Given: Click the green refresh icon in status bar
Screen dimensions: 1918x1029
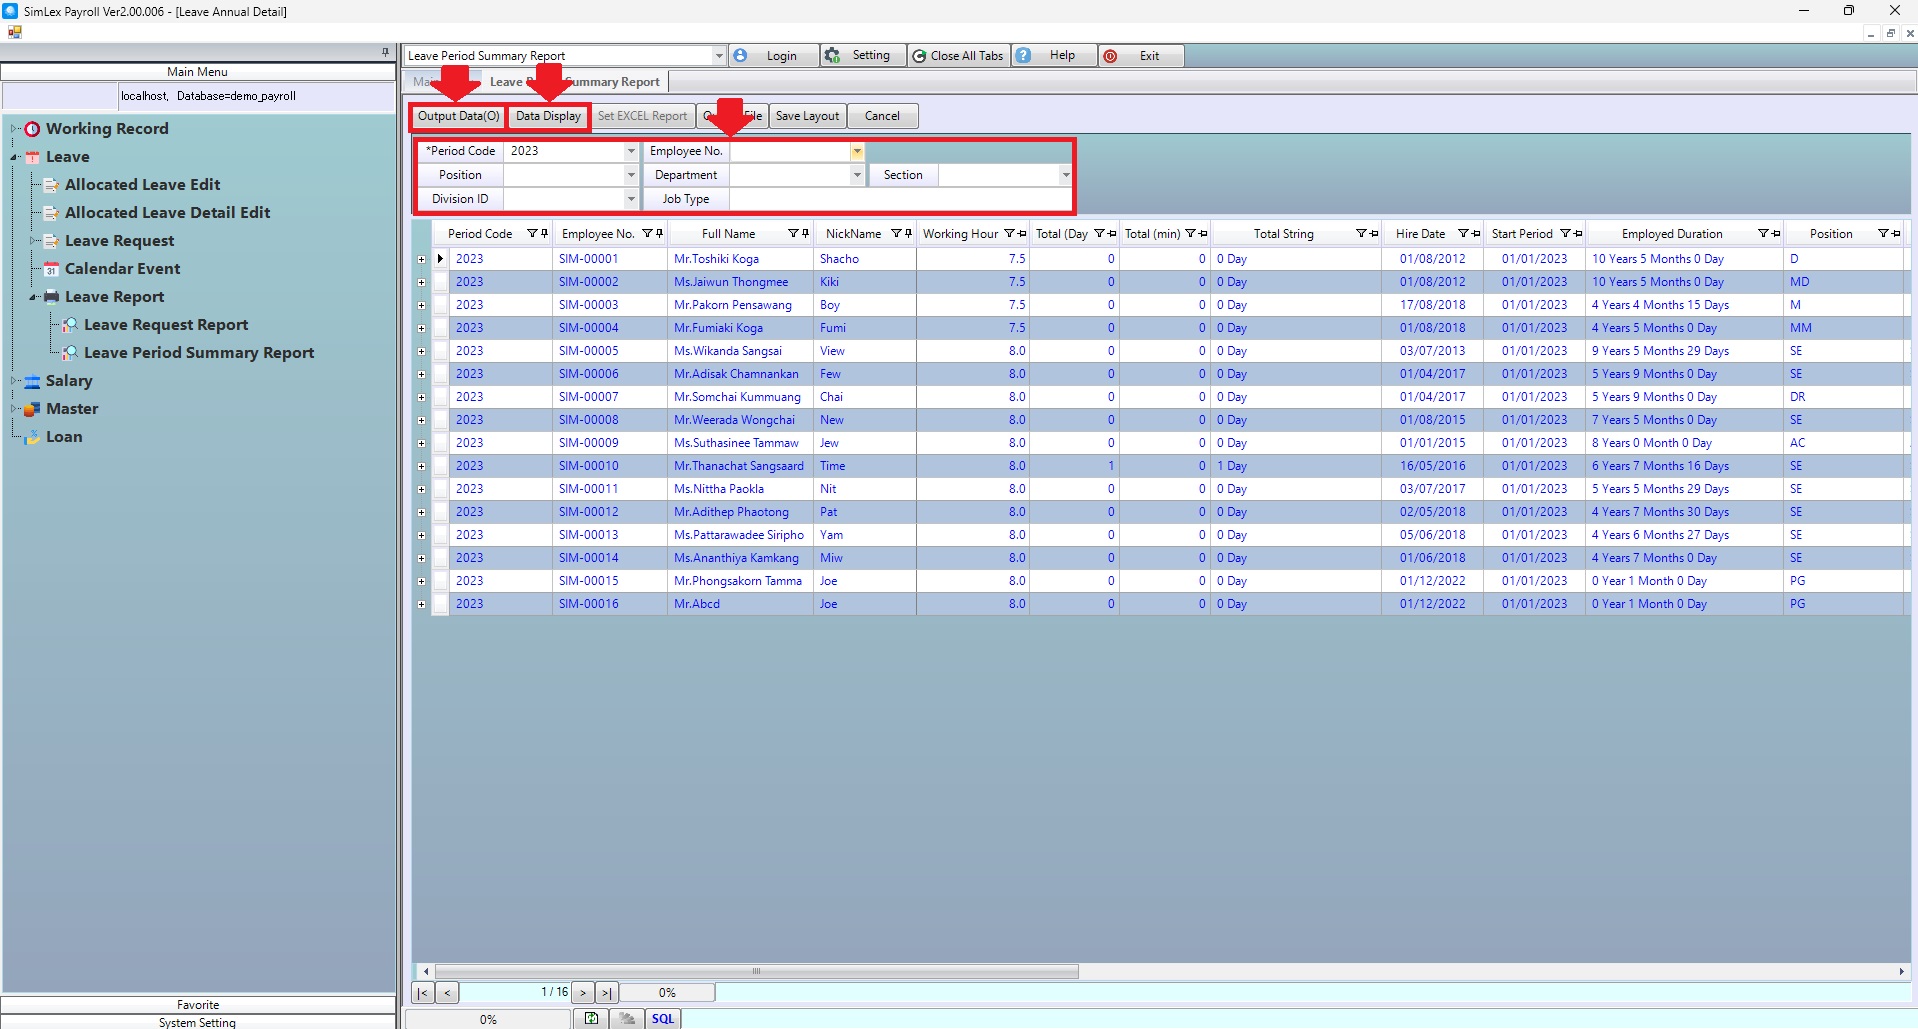Looking at the screenshot, I should [x=591, y=1019].
